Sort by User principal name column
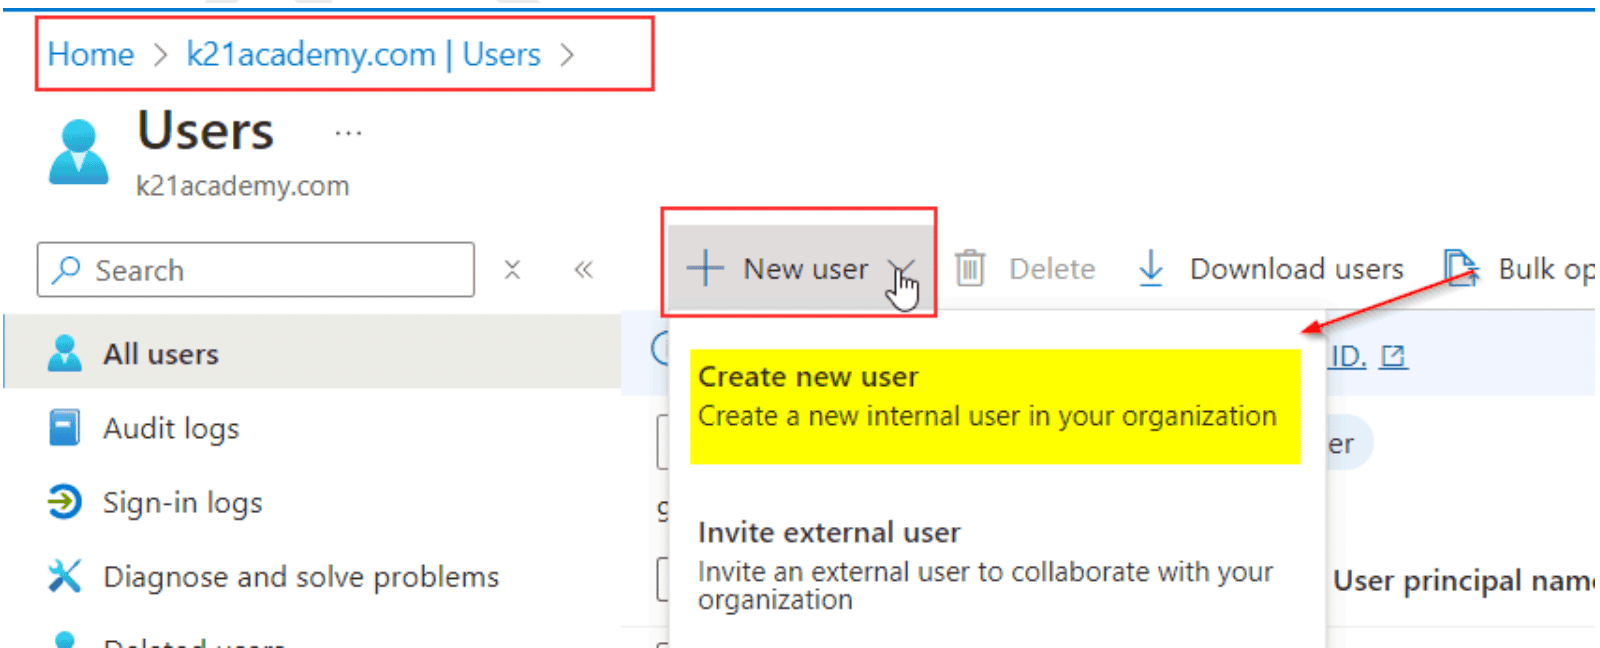 1461,581
